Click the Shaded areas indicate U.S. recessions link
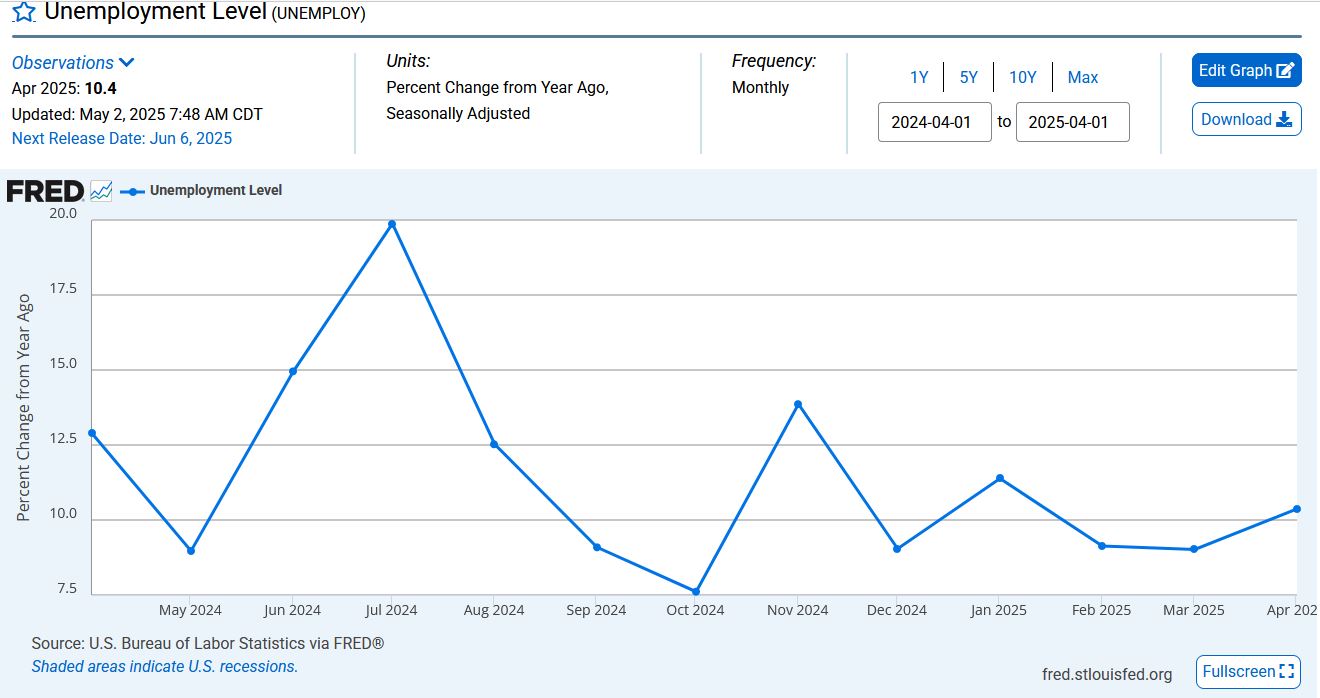 point(164,666)
